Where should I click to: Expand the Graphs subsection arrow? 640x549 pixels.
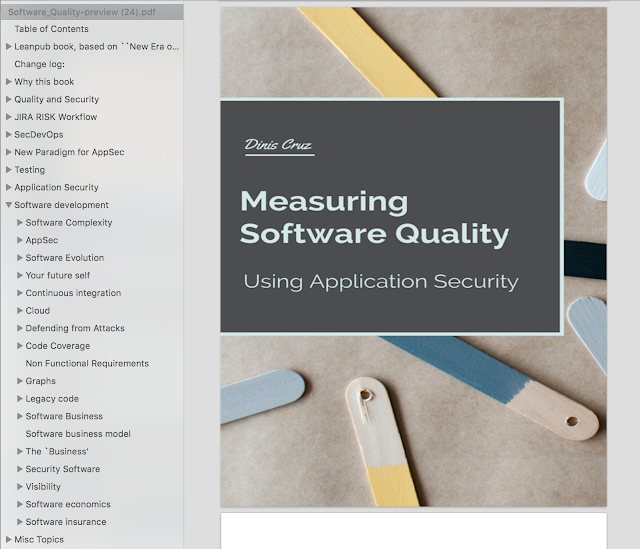(x=19, y=381)
